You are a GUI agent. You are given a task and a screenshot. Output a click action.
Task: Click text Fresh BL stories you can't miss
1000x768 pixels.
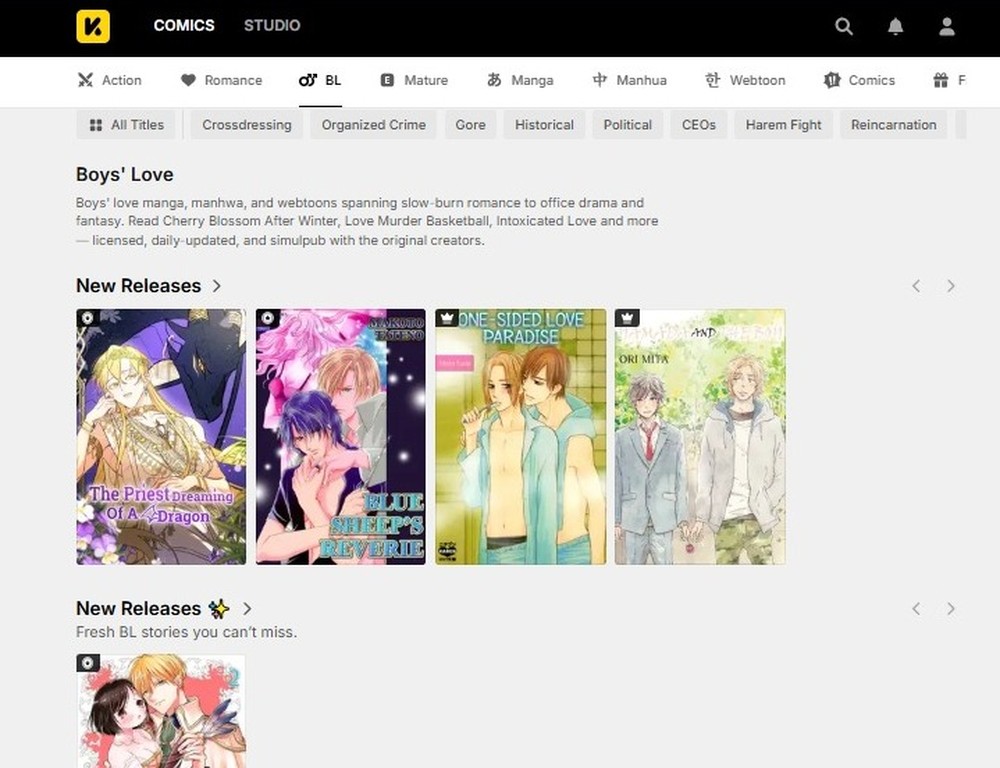[x=186, y=632]
